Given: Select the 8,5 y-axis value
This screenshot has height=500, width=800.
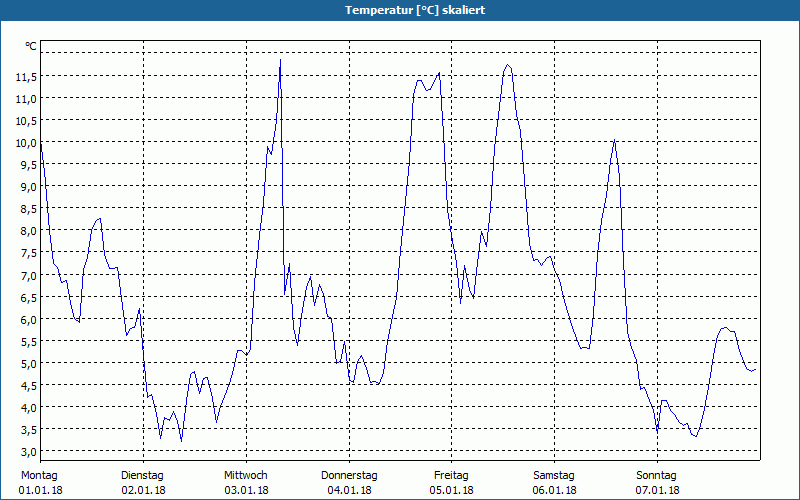Looking at the screenshot, I should (28, 209).
